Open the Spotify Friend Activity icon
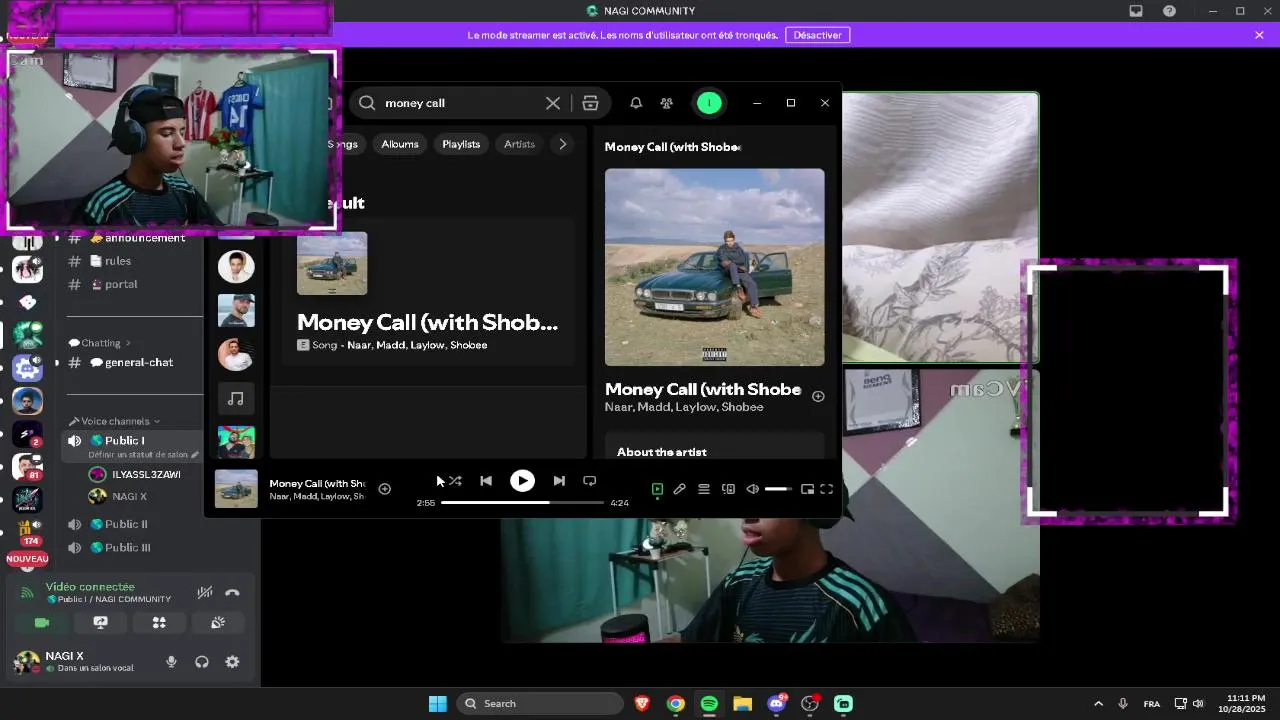 tap(667, 103)
